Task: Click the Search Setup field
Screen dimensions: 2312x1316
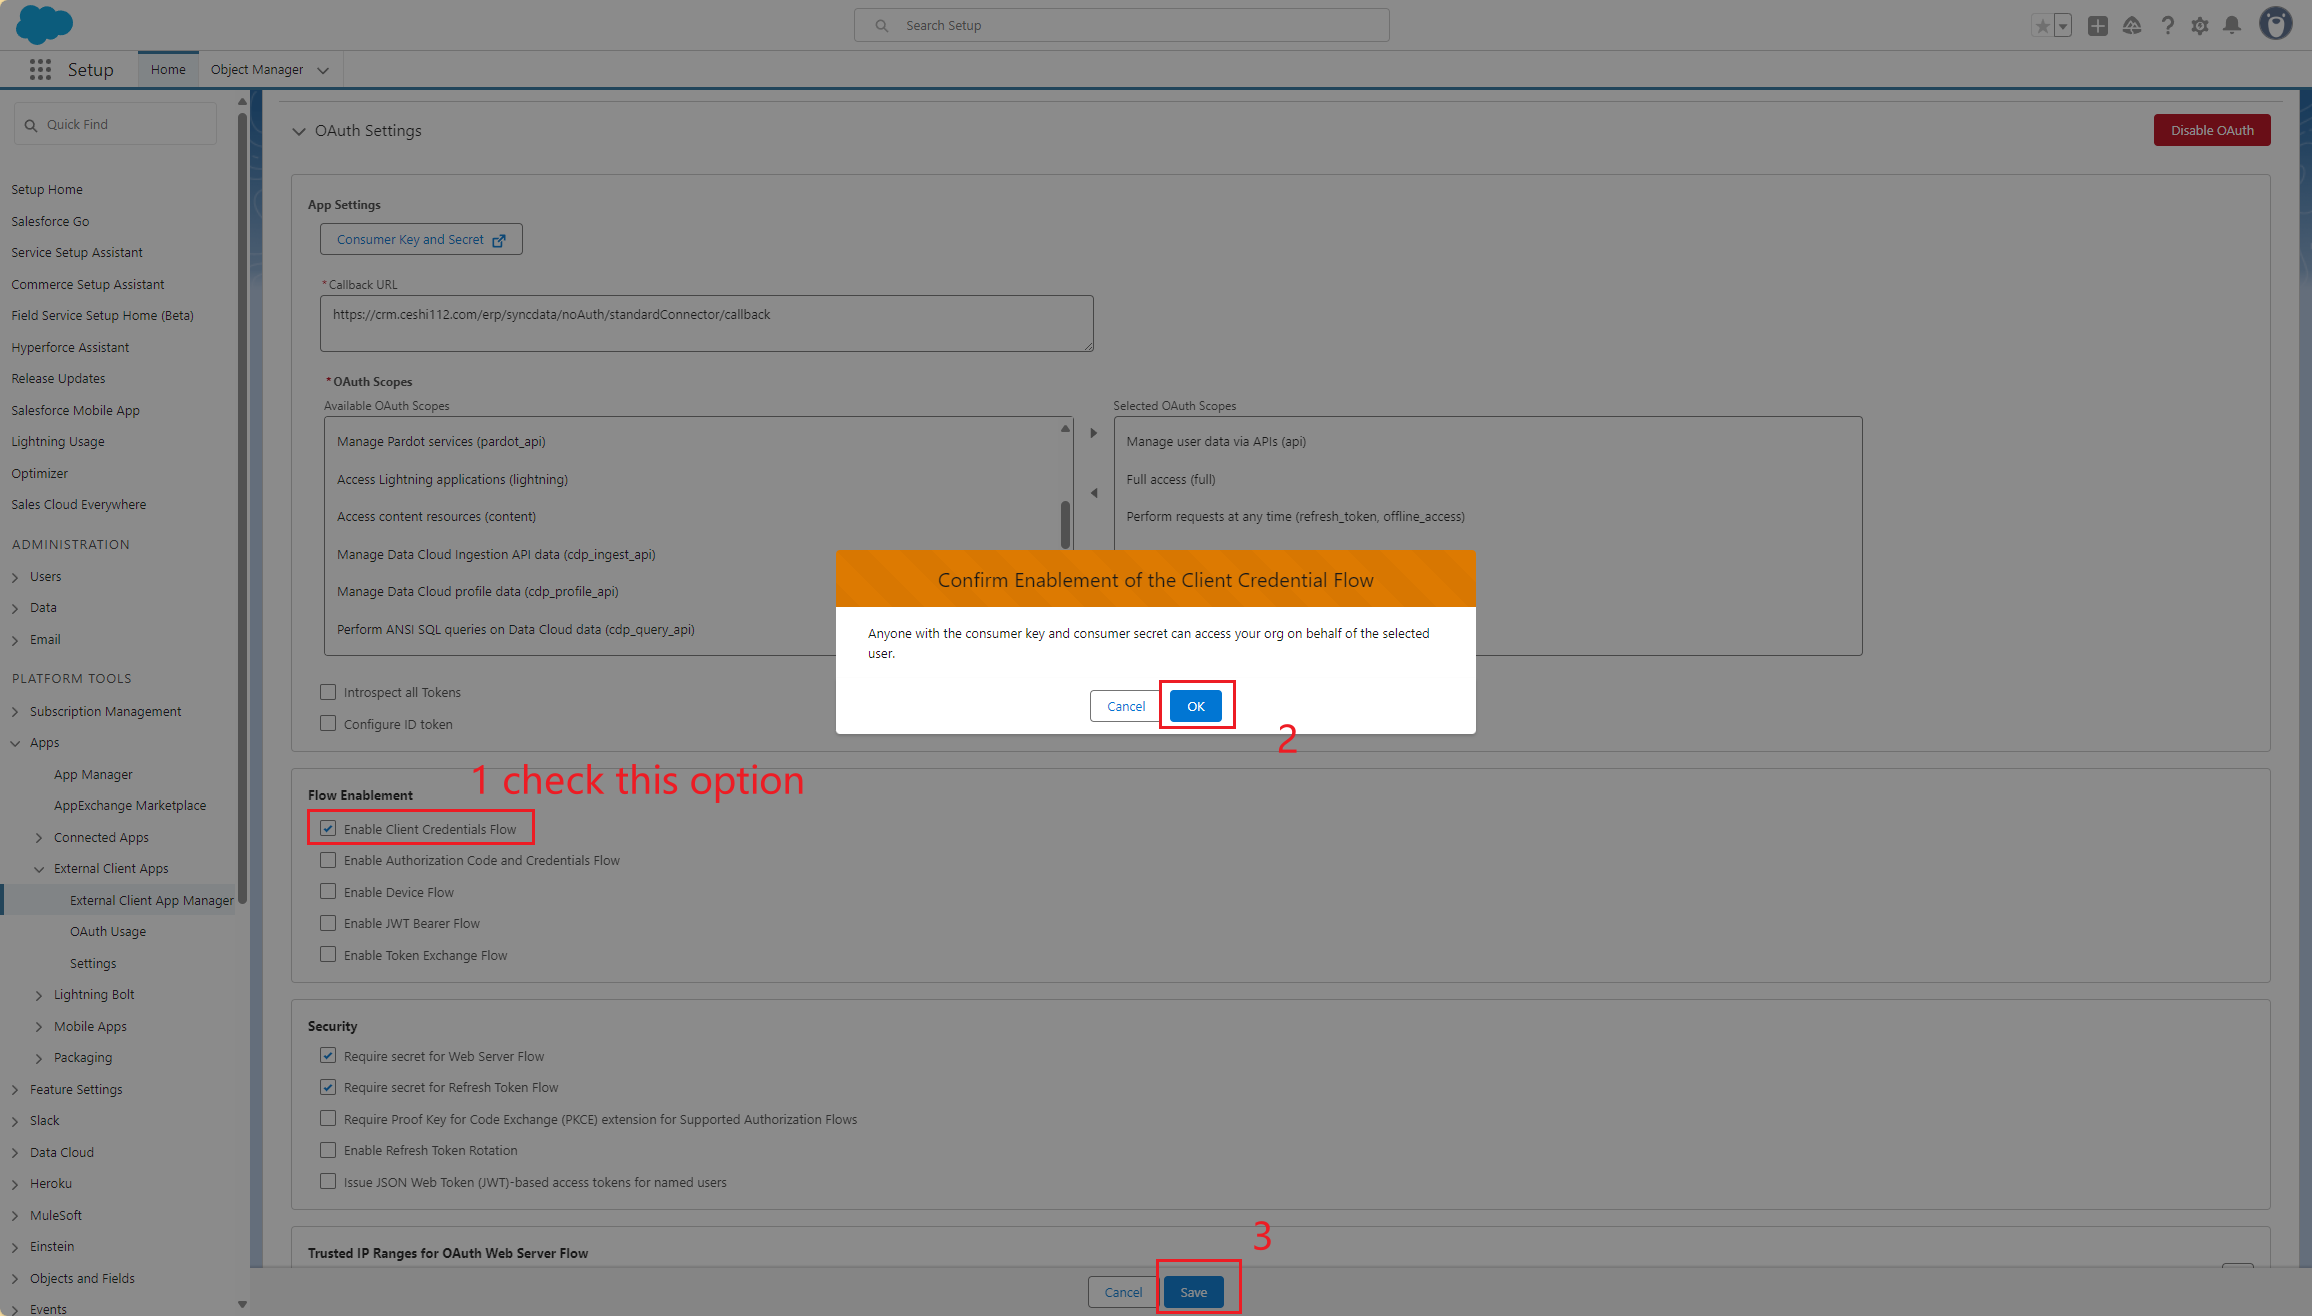Action: tap(1121, 25)
